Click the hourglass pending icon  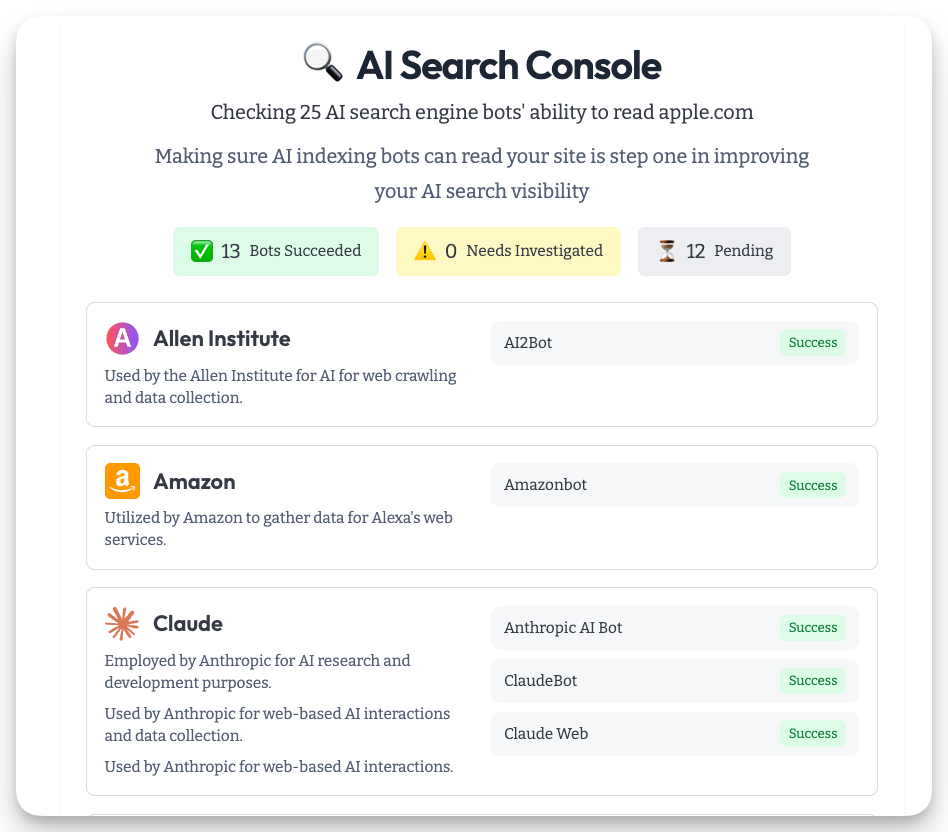click(x=667, y=251)
